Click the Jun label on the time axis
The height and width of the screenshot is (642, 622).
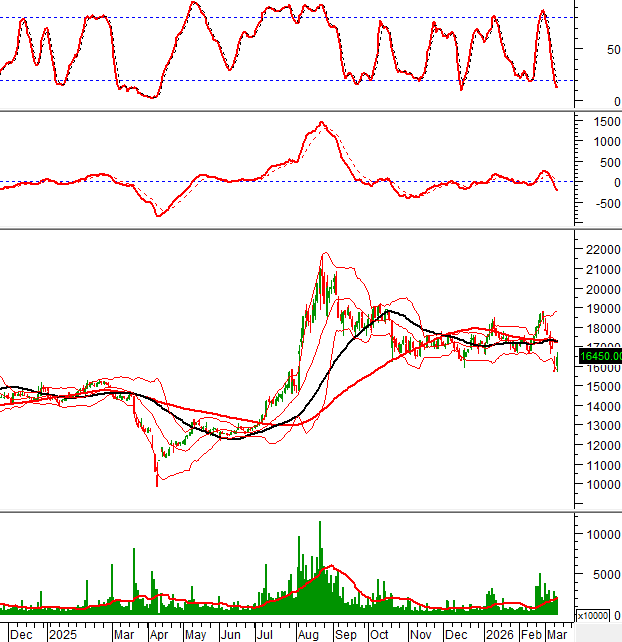[230, 634]
